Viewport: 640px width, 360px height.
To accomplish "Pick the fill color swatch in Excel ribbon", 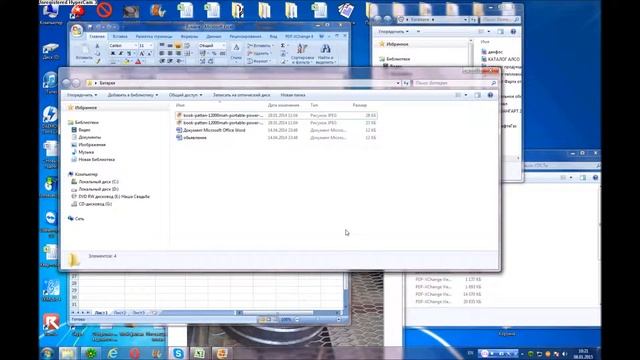I will tap(126, 62).
